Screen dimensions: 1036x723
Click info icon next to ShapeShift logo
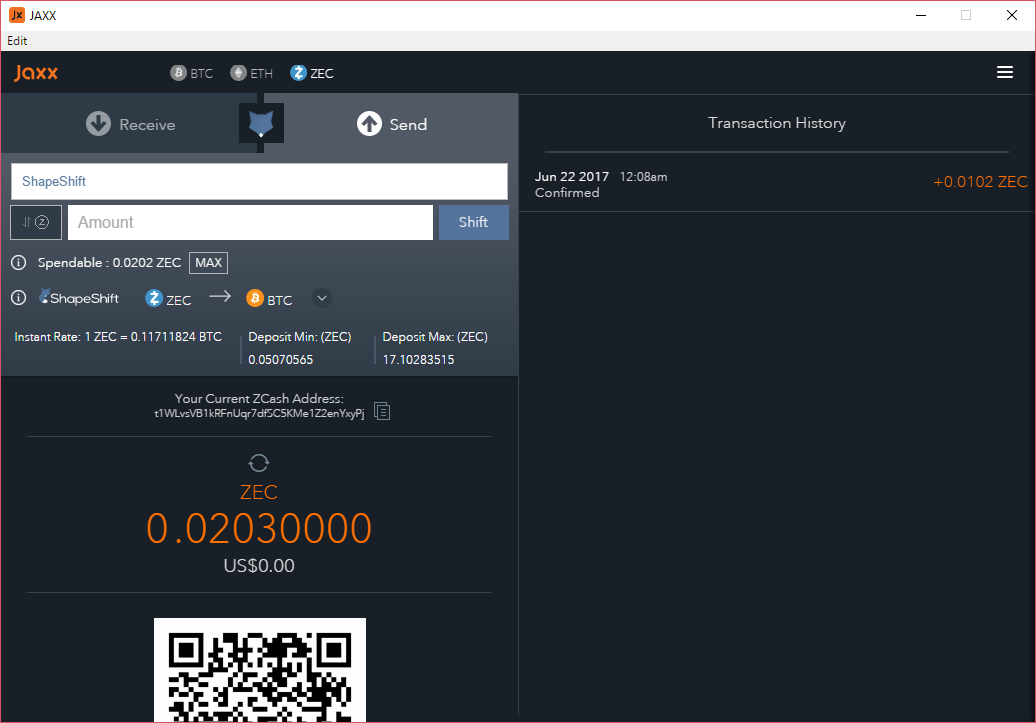18,297
